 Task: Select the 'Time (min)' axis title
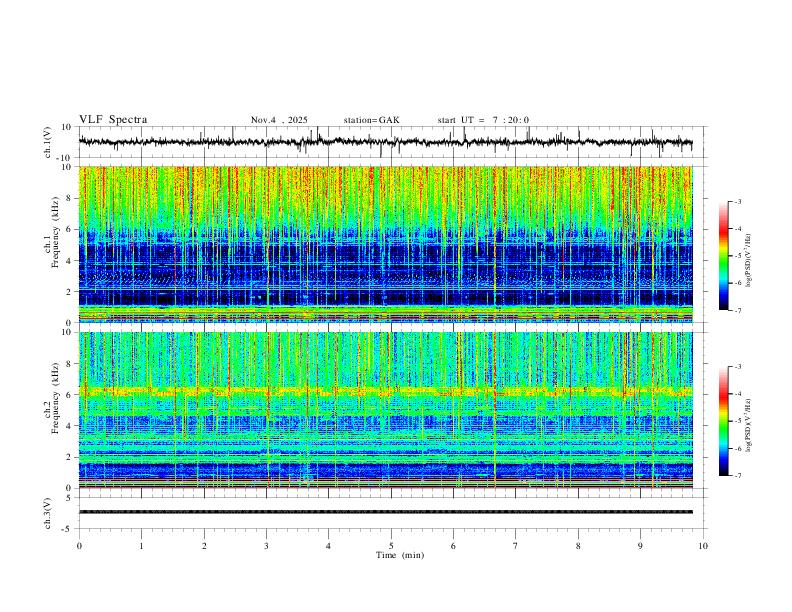[x=400, y=555]
